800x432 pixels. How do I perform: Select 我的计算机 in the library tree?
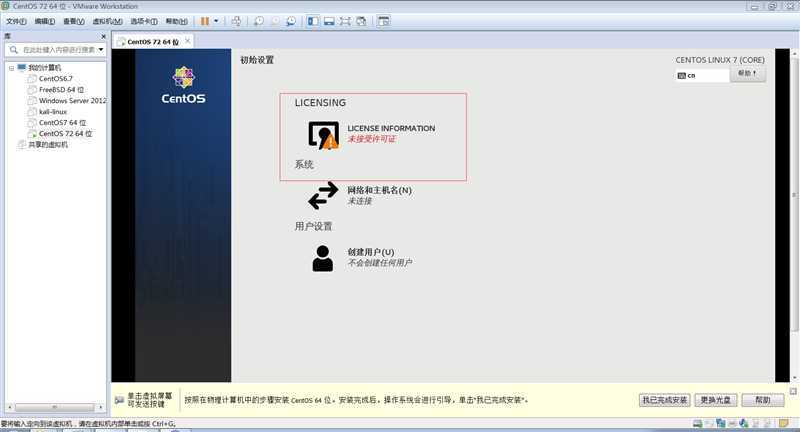pos(44,68)
